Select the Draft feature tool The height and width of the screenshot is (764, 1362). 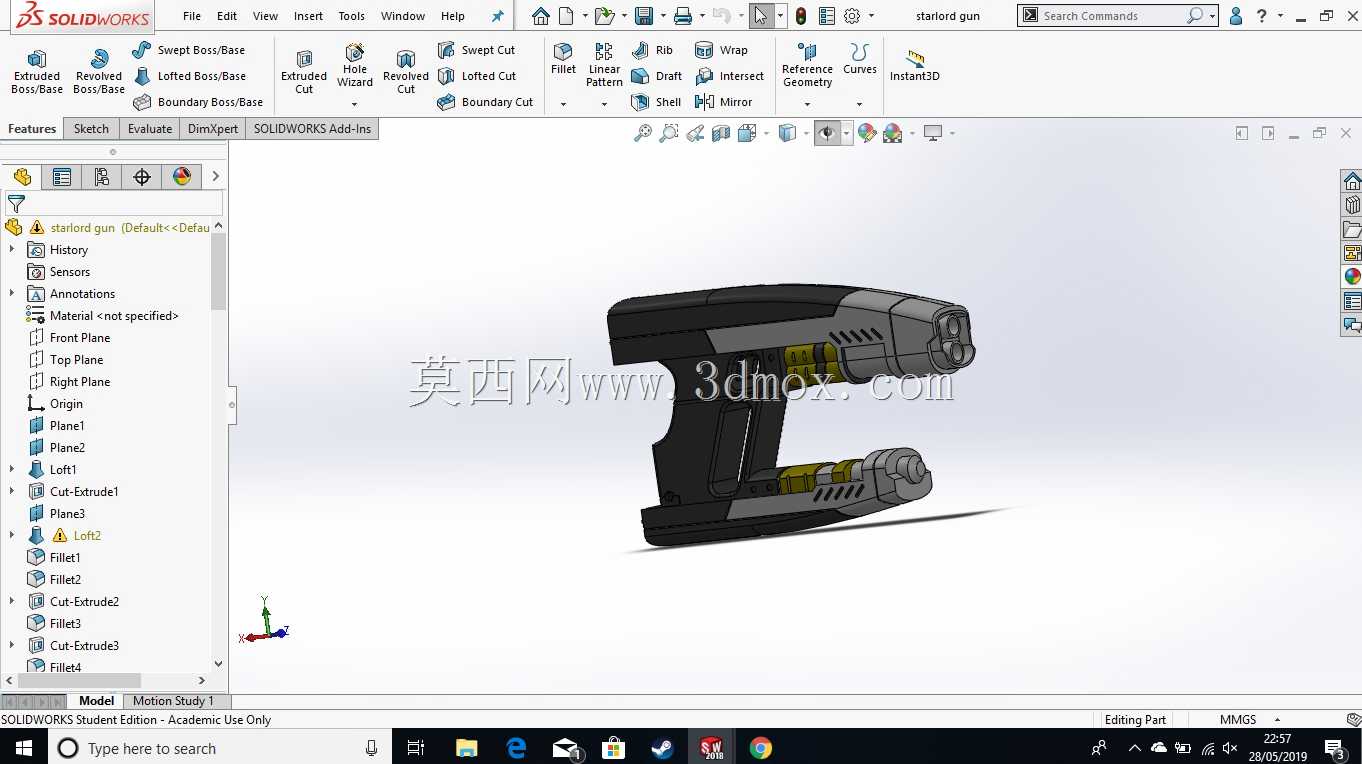[657, 76]
